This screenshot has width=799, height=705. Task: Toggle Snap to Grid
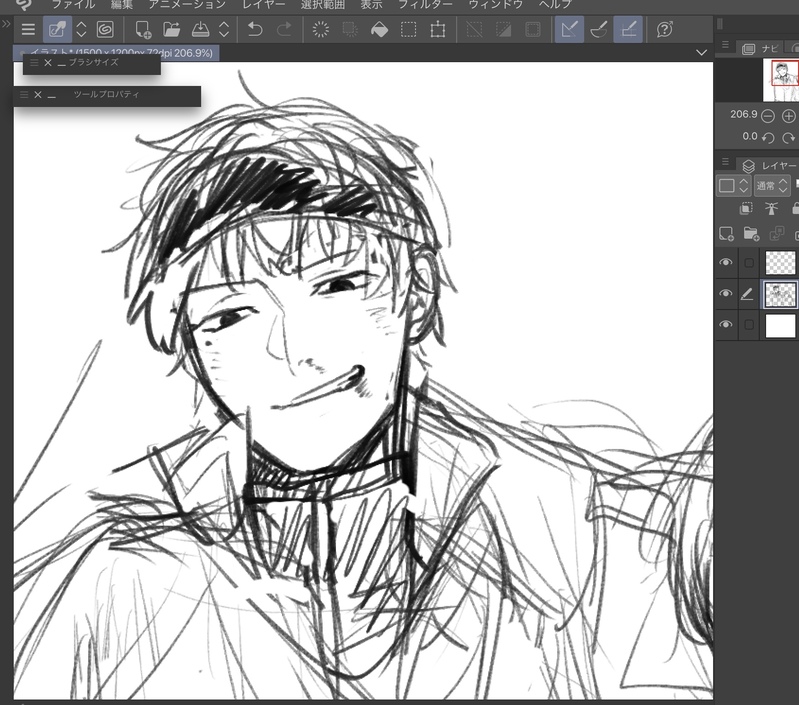click(628, 30)
